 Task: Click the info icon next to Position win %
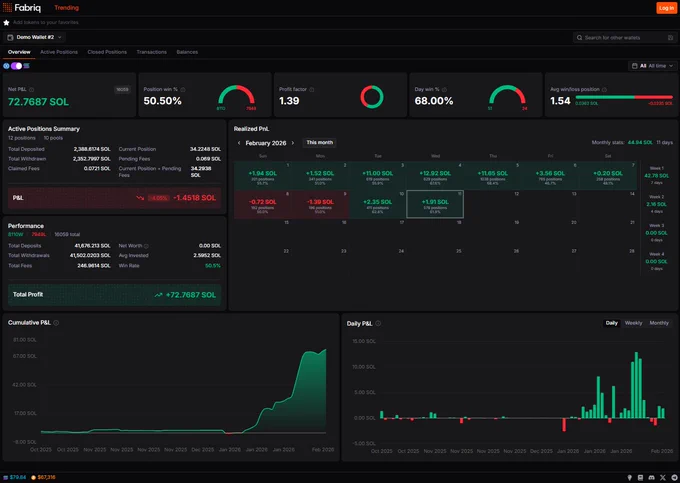point(183,90)
